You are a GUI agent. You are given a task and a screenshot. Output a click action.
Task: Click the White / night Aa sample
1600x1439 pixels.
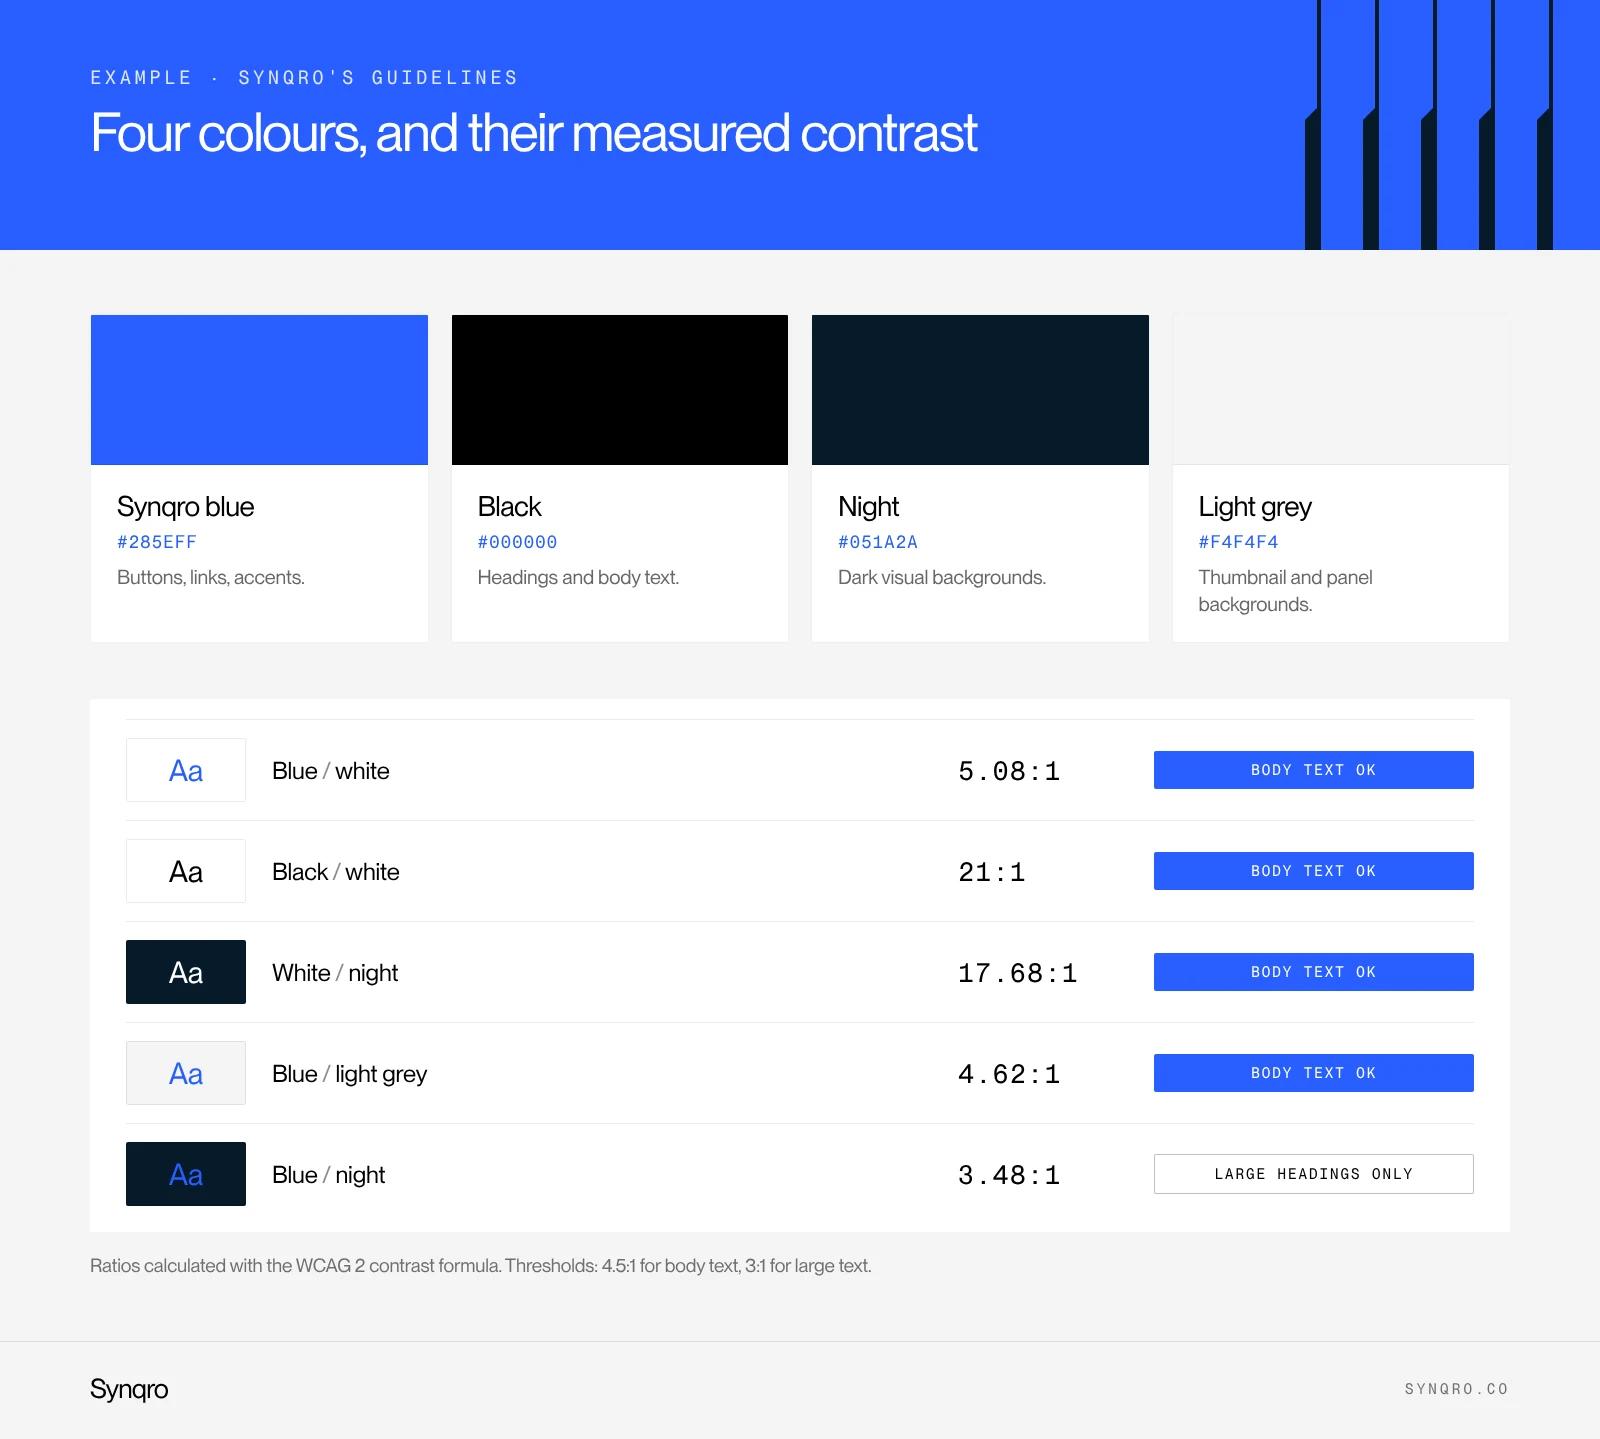186,972
